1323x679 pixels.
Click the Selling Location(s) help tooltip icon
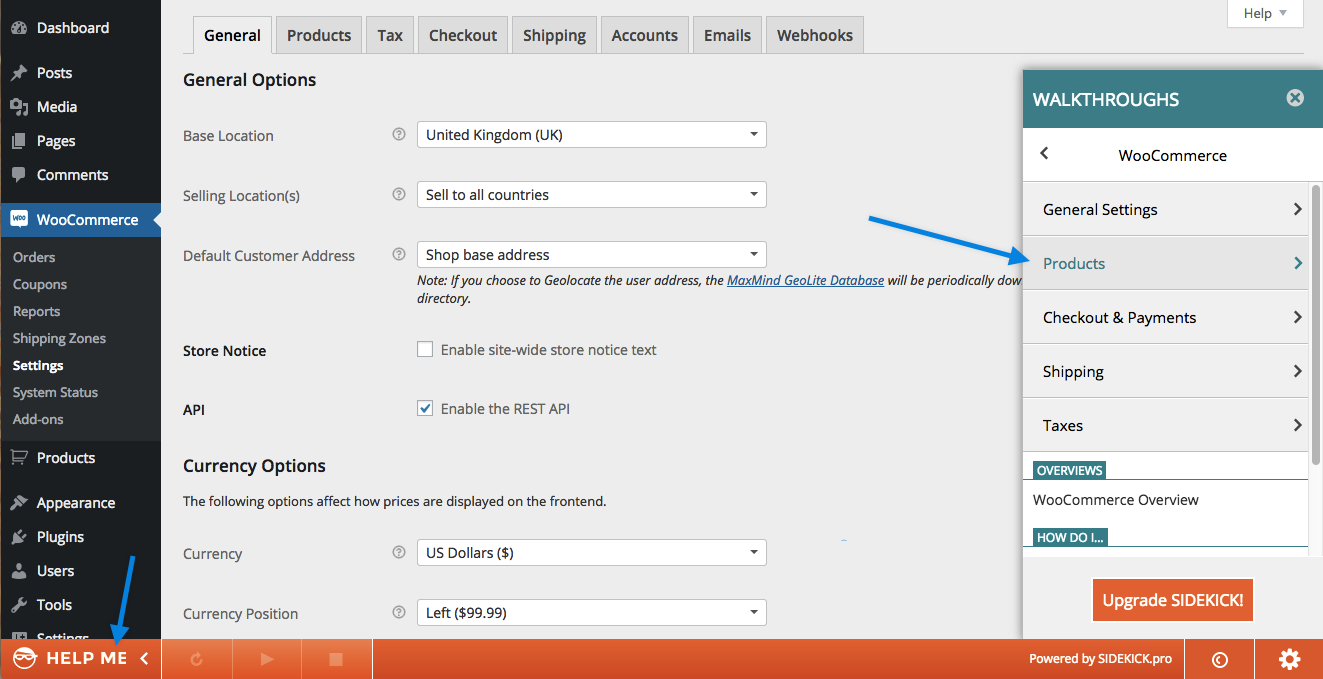point(399,194)
